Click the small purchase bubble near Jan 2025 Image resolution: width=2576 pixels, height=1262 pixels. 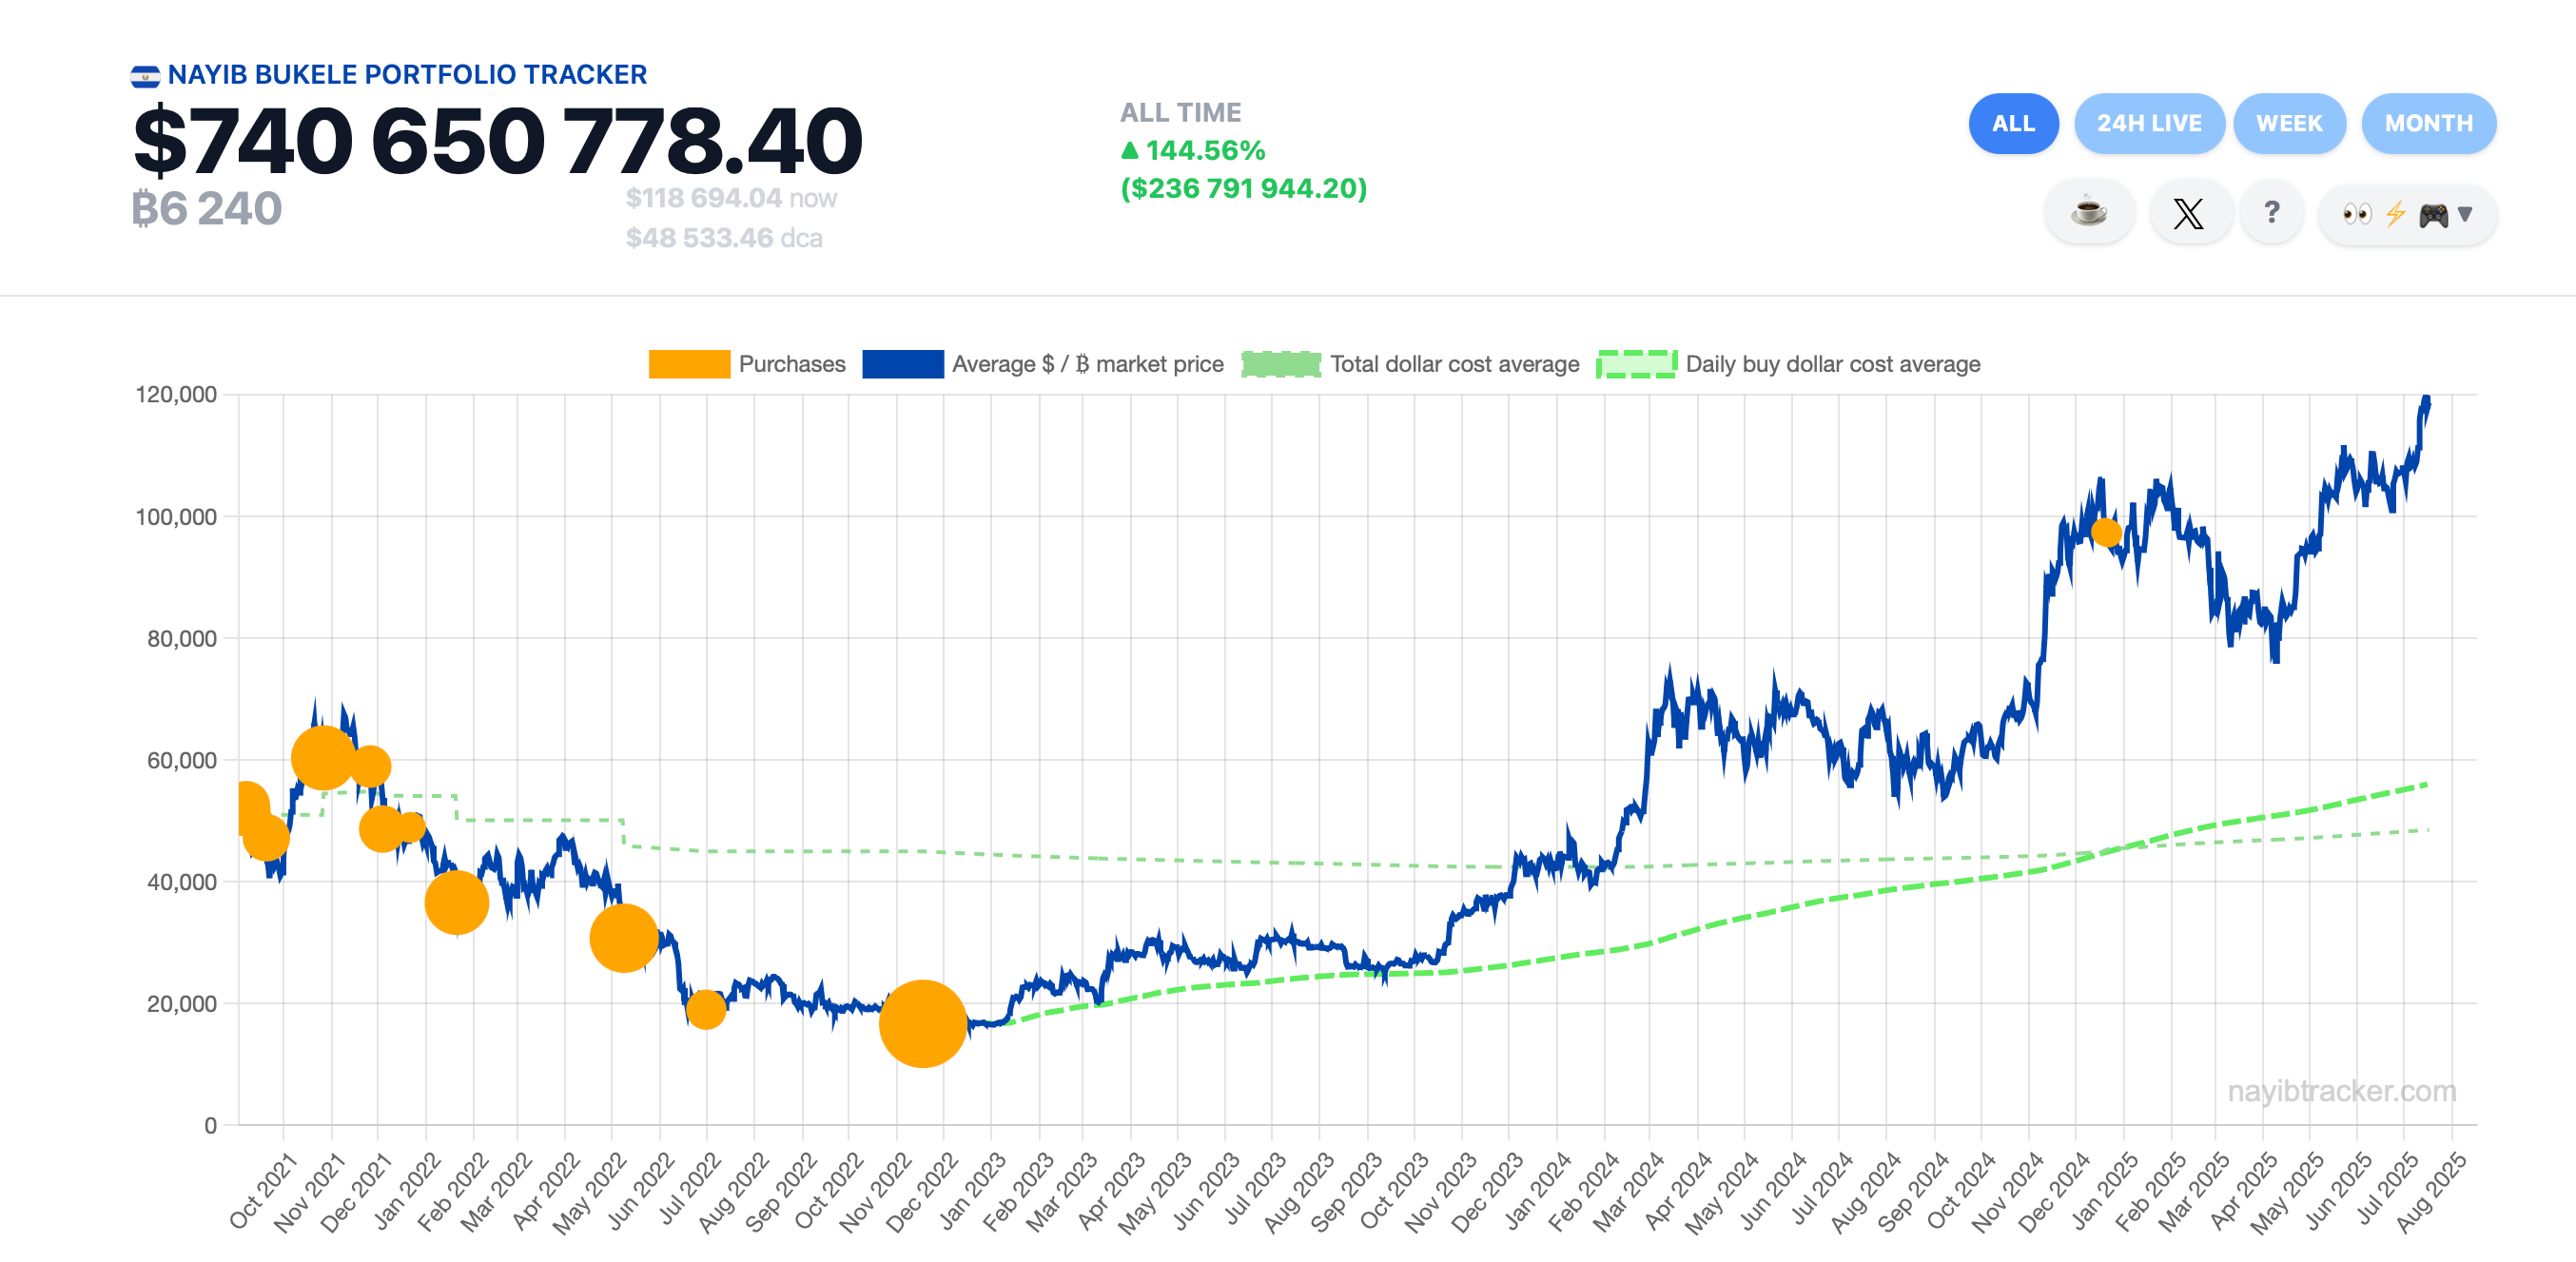pos(2106,532)
